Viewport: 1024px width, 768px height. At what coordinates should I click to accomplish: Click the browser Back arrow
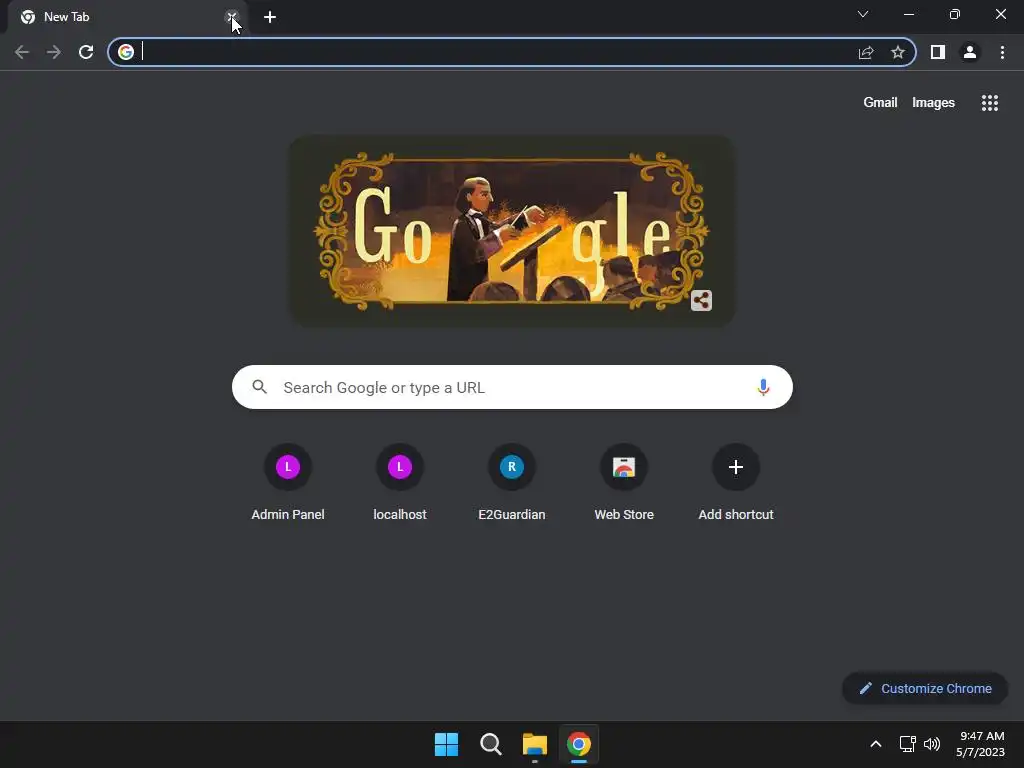click(x=22, y=52)
